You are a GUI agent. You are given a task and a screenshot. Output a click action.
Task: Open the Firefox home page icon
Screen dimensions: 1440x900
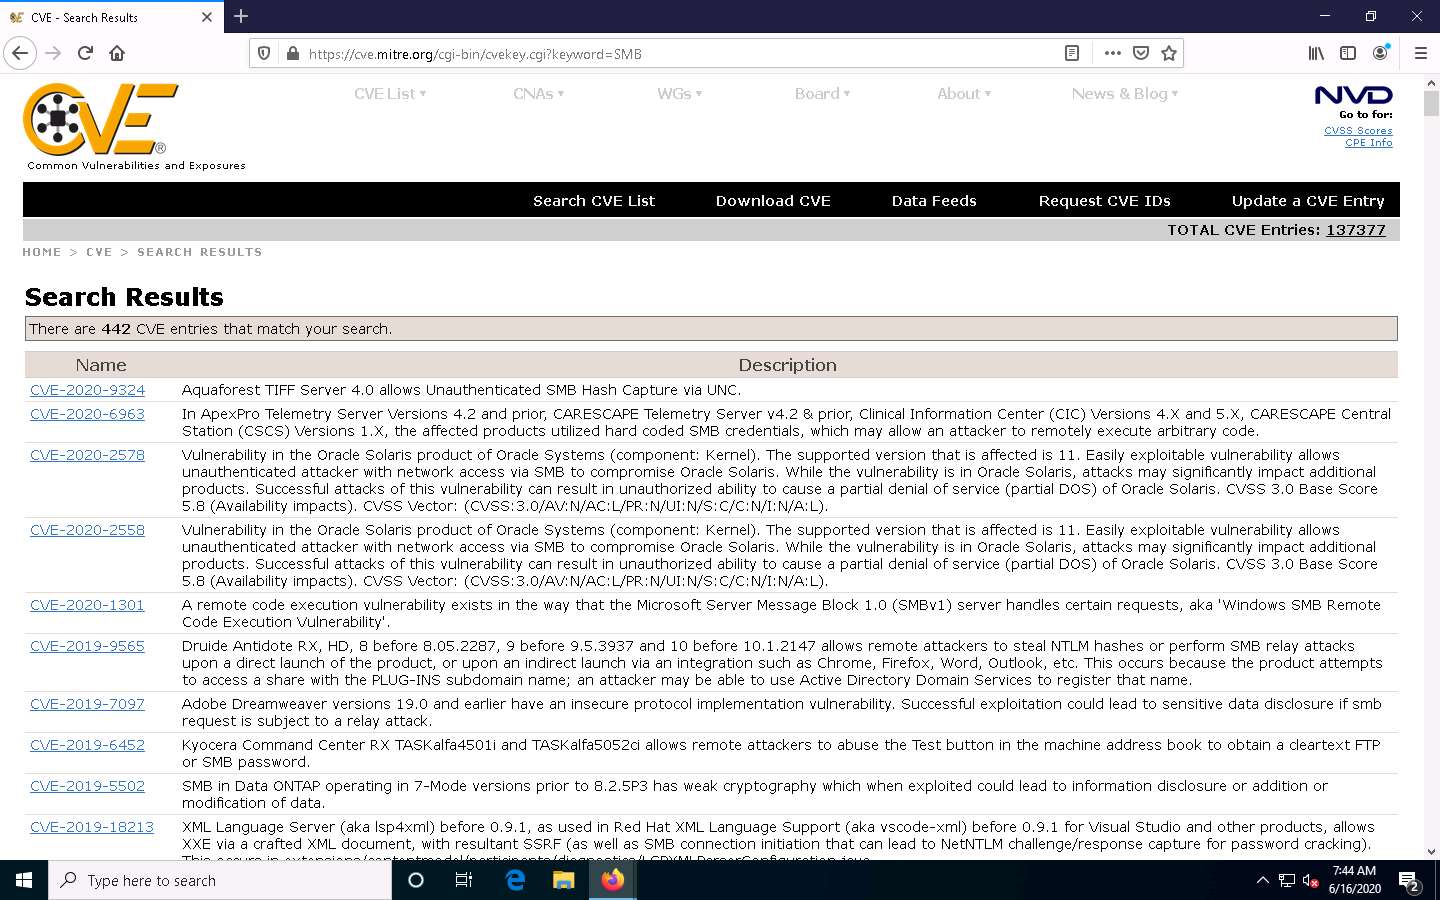[x=117, y=53]
